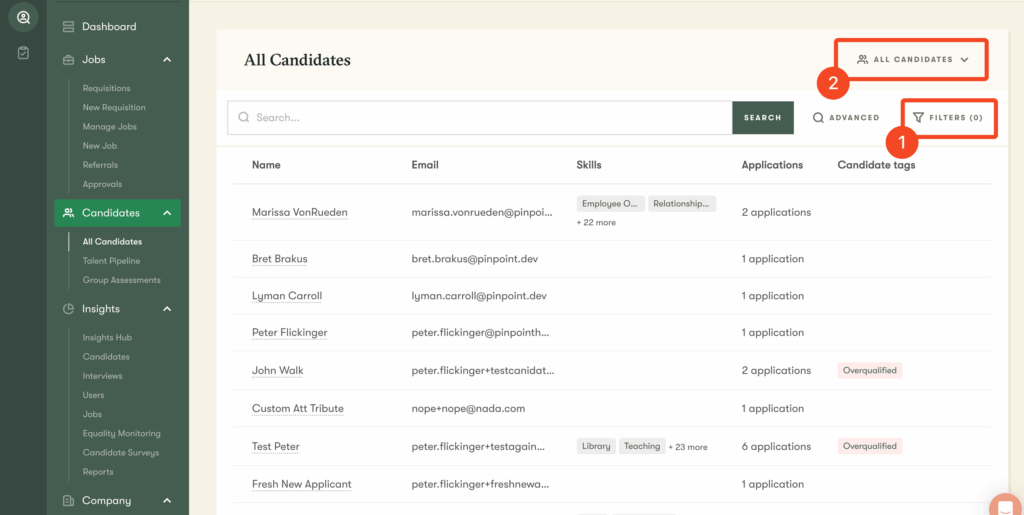The height and width of the screenshot is (515, 1024).
Task: Click the Company building icon
Action: (68, 501)
